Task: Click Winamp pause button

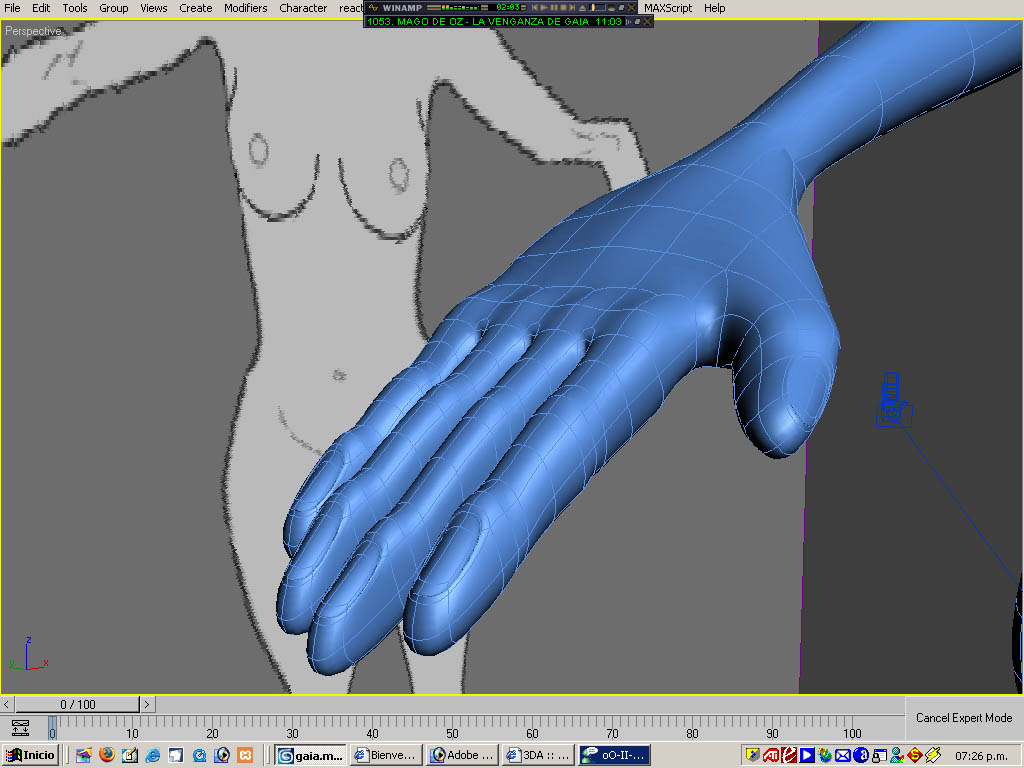Action: point(554,8)
